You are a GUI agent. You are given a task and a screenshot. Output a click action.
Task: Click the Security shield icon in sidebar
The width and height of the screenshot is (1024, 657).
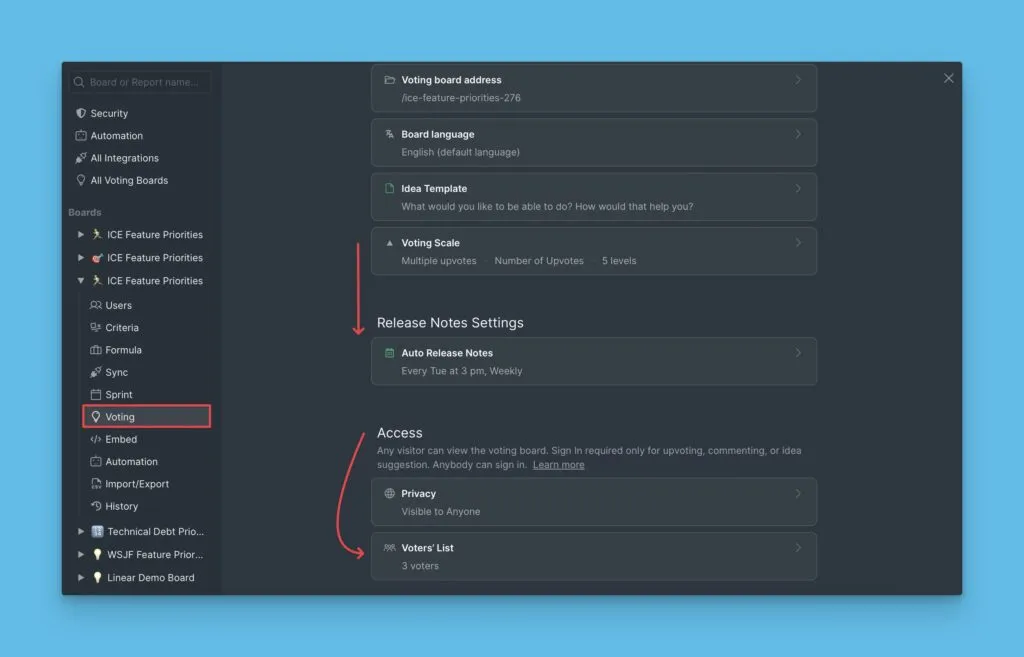pyautogui.click(x=81, y=114)
